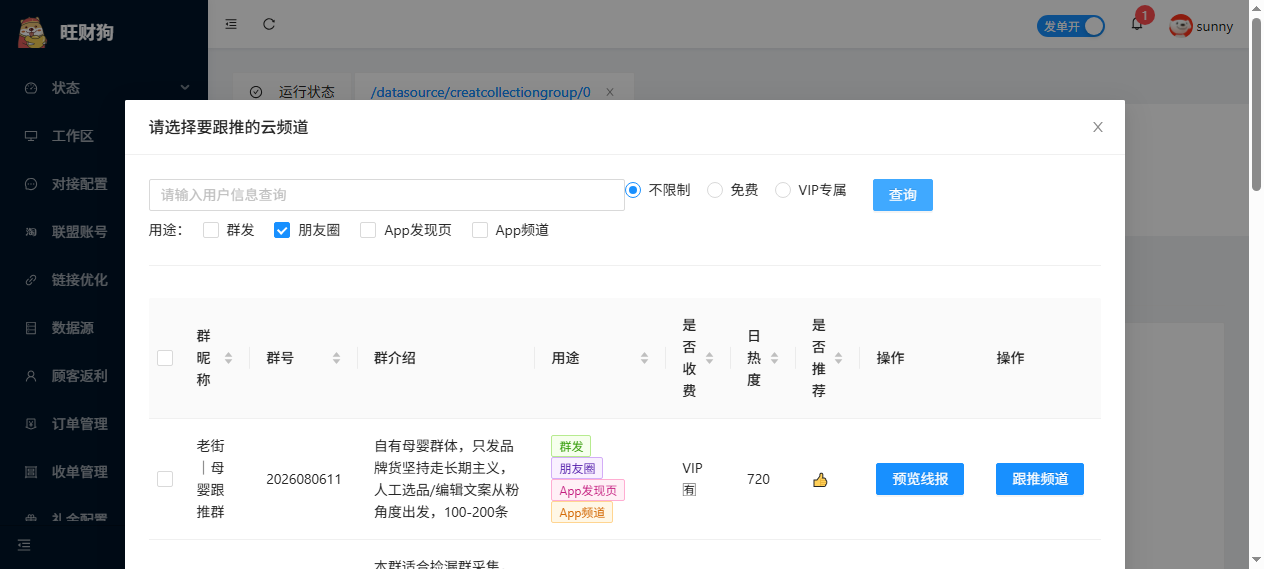Tick the select-all header checkbox
The height and width of the screenshot is (569, 1264).
pos(165,358)
